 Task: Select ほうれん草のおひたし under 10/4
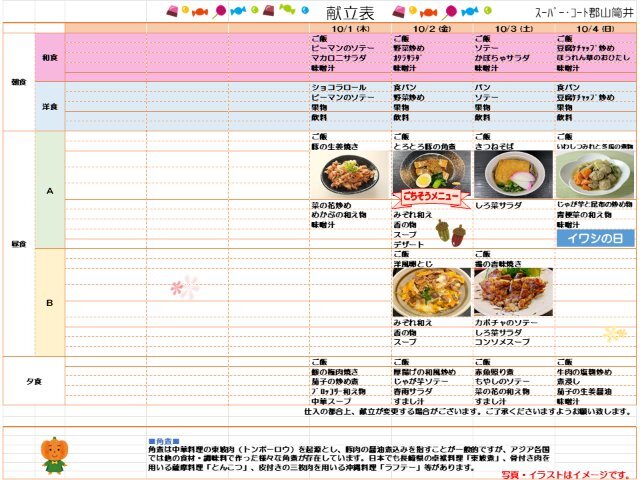point(593,58)
